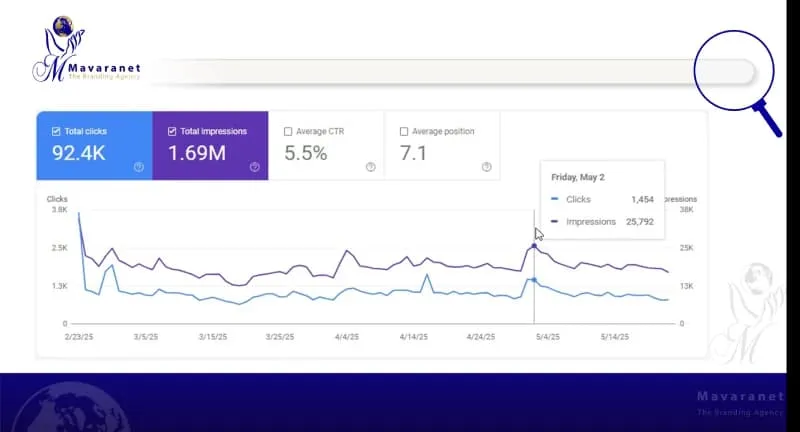Uncheck the Total clicks checkbox

[56, 131]
